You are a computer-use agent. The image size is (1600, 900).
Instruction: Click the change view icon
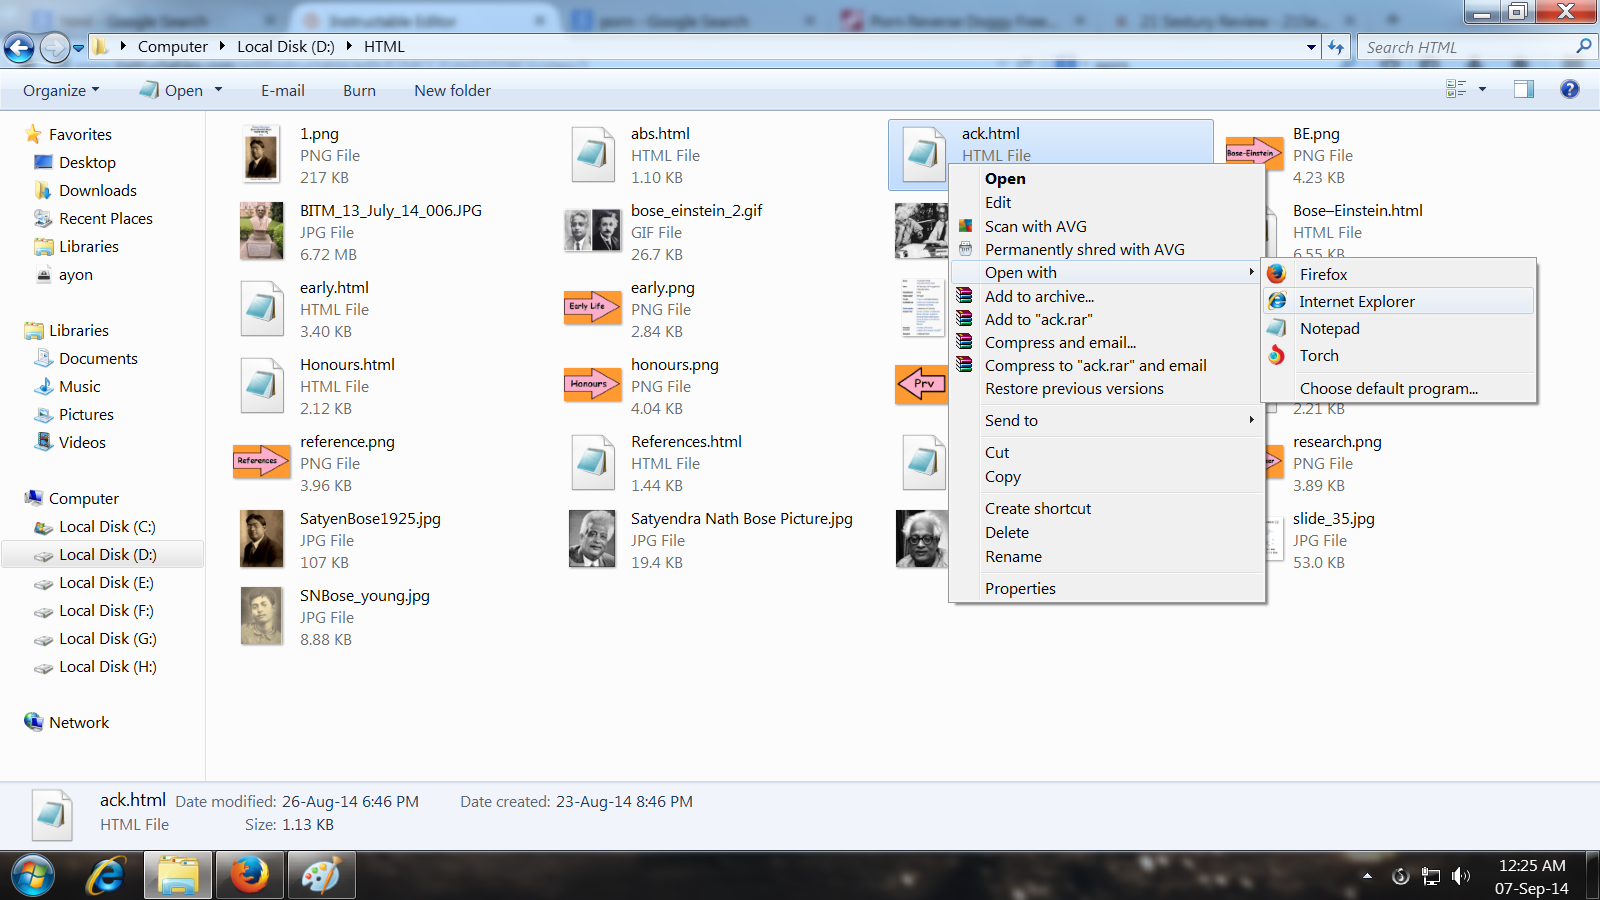point(1456,90)
